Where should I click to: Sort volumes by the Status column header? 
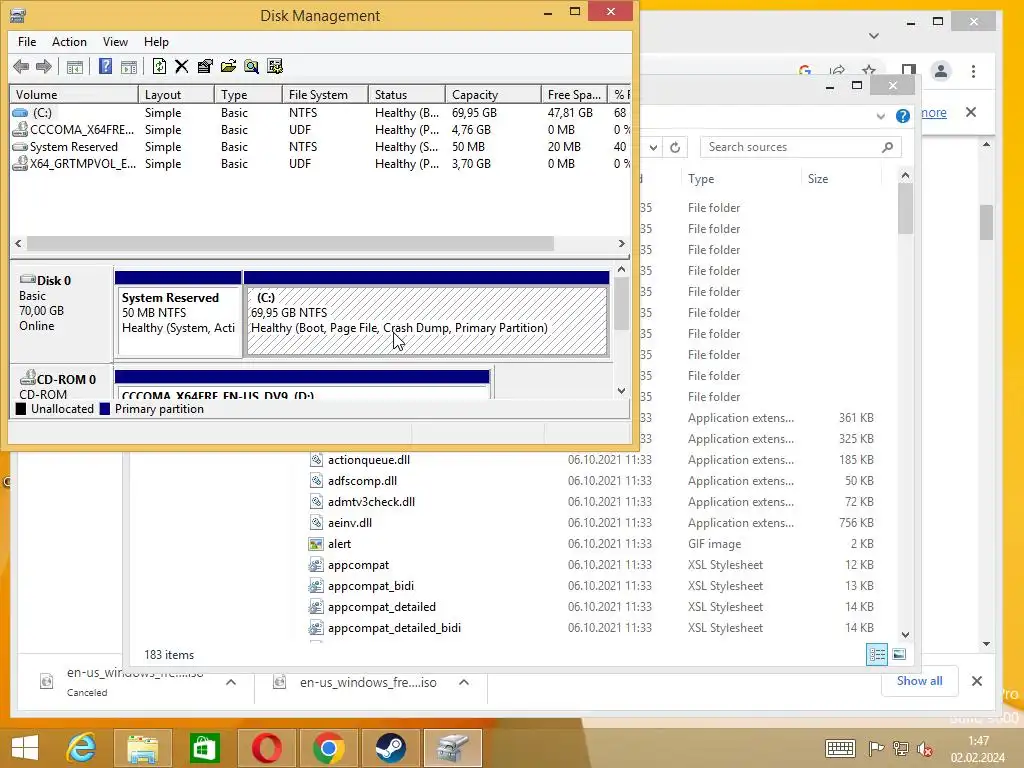407,95
